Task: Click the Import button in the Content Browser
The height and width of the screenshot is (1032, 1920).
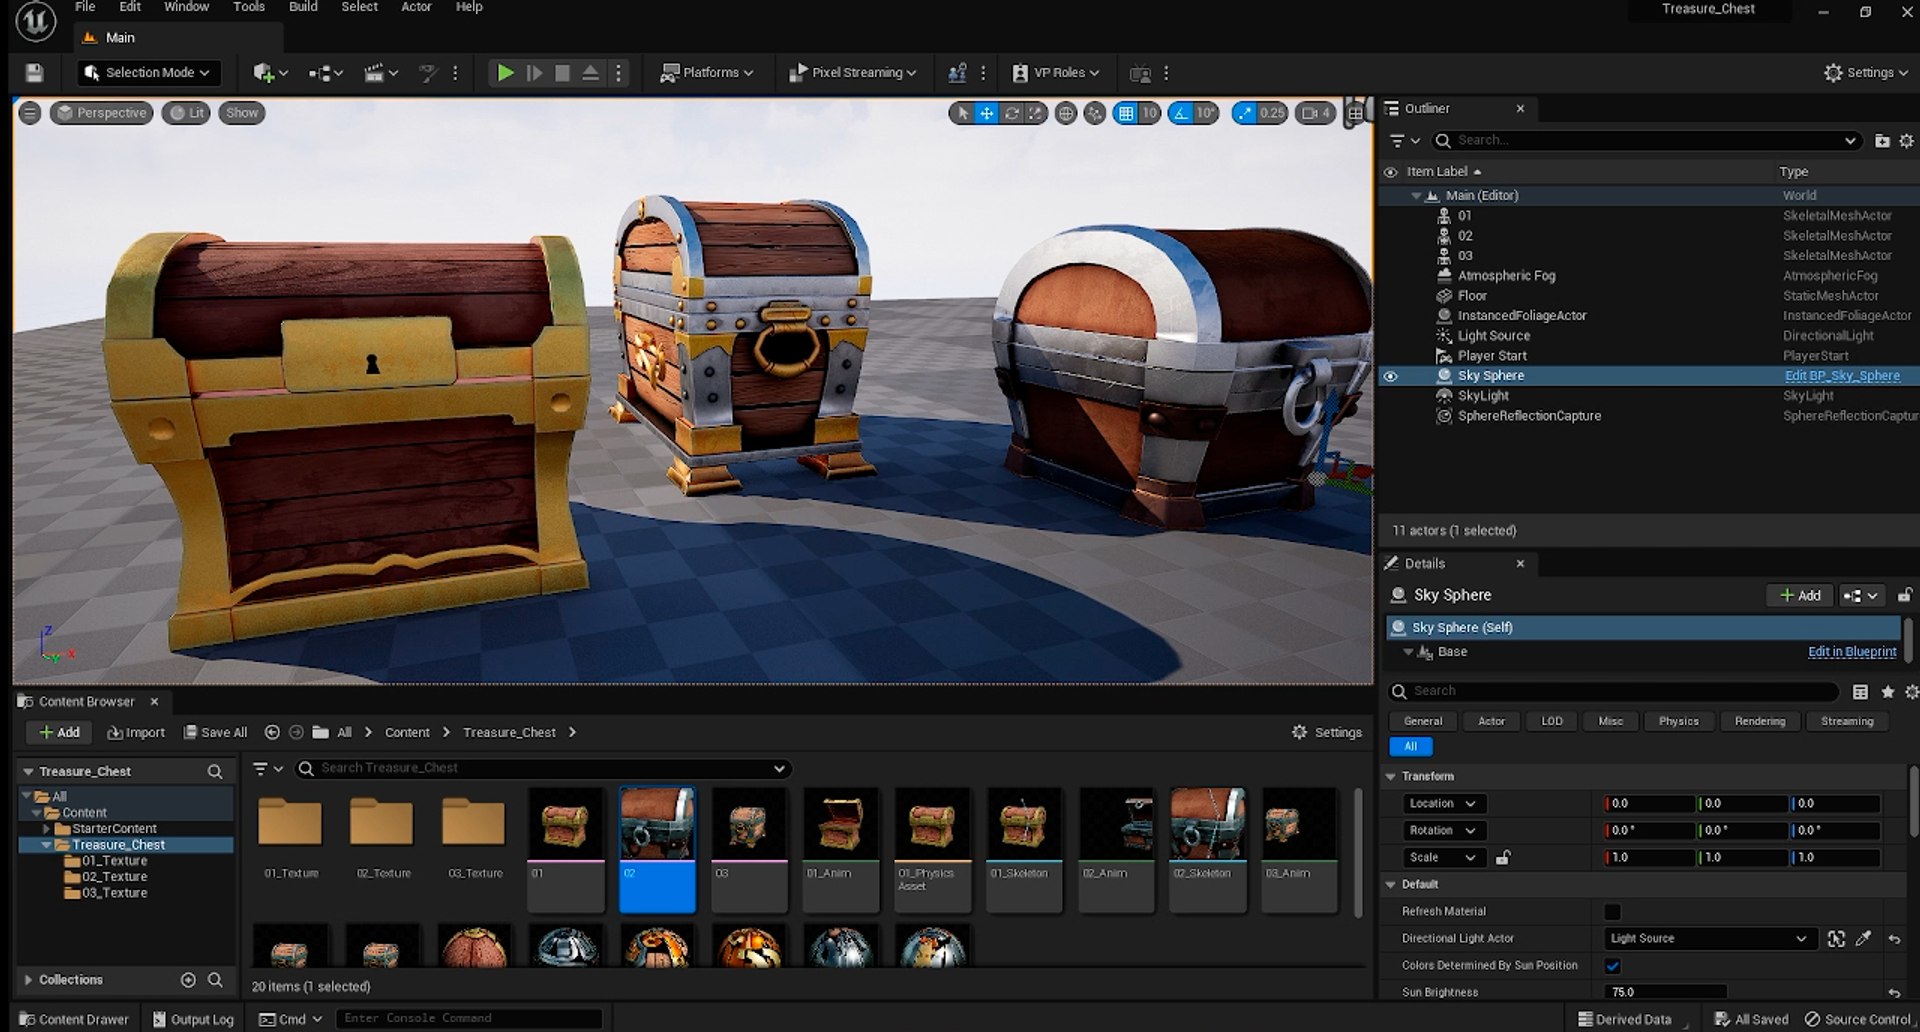Action: [136, 733]
